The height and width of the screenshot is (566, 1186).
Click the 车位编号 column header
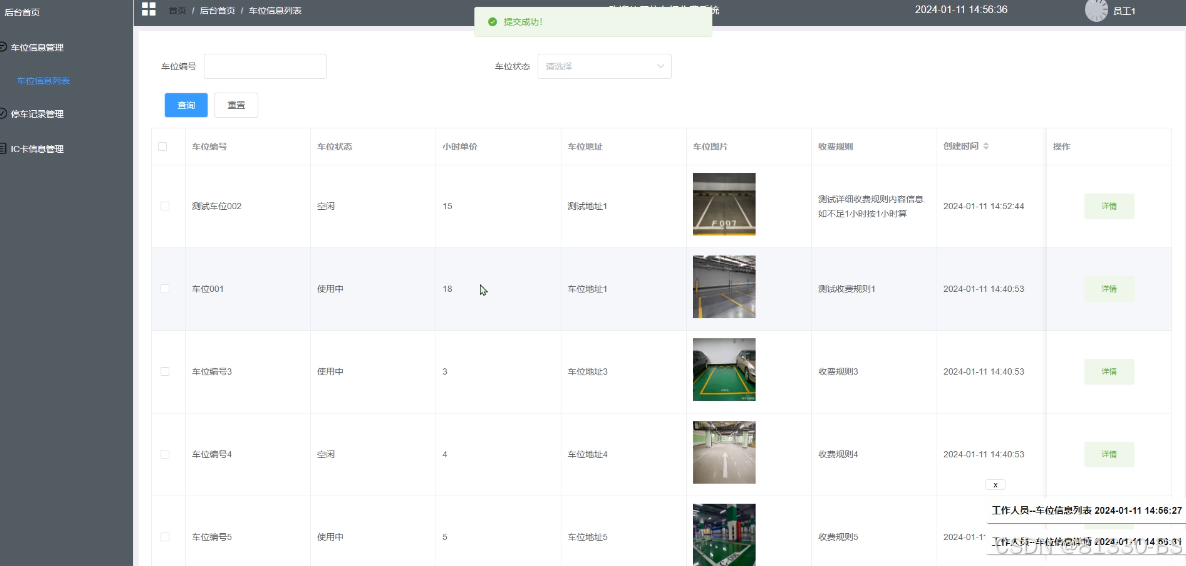pyautogui.click(x=209, y=146)
